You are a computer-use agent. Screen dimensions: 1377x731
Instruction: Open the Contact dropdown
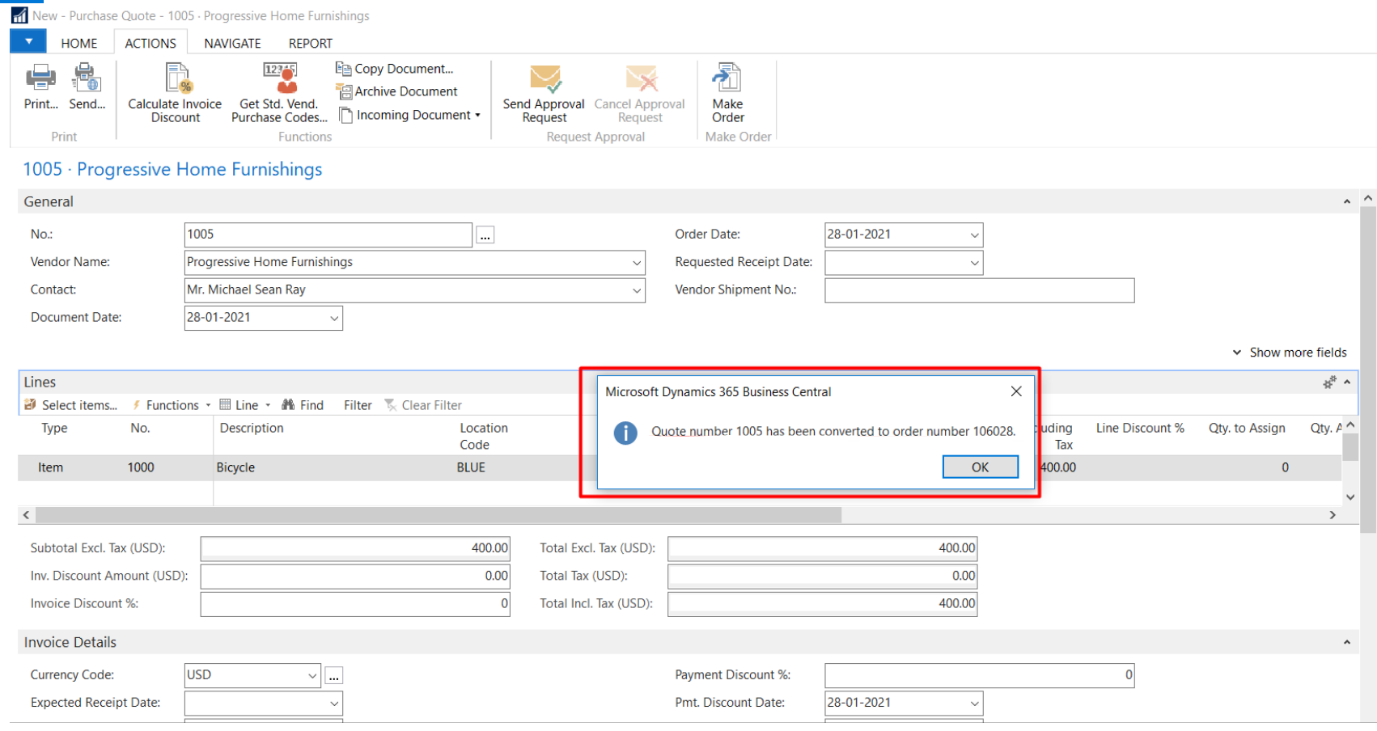click(637, 291)
